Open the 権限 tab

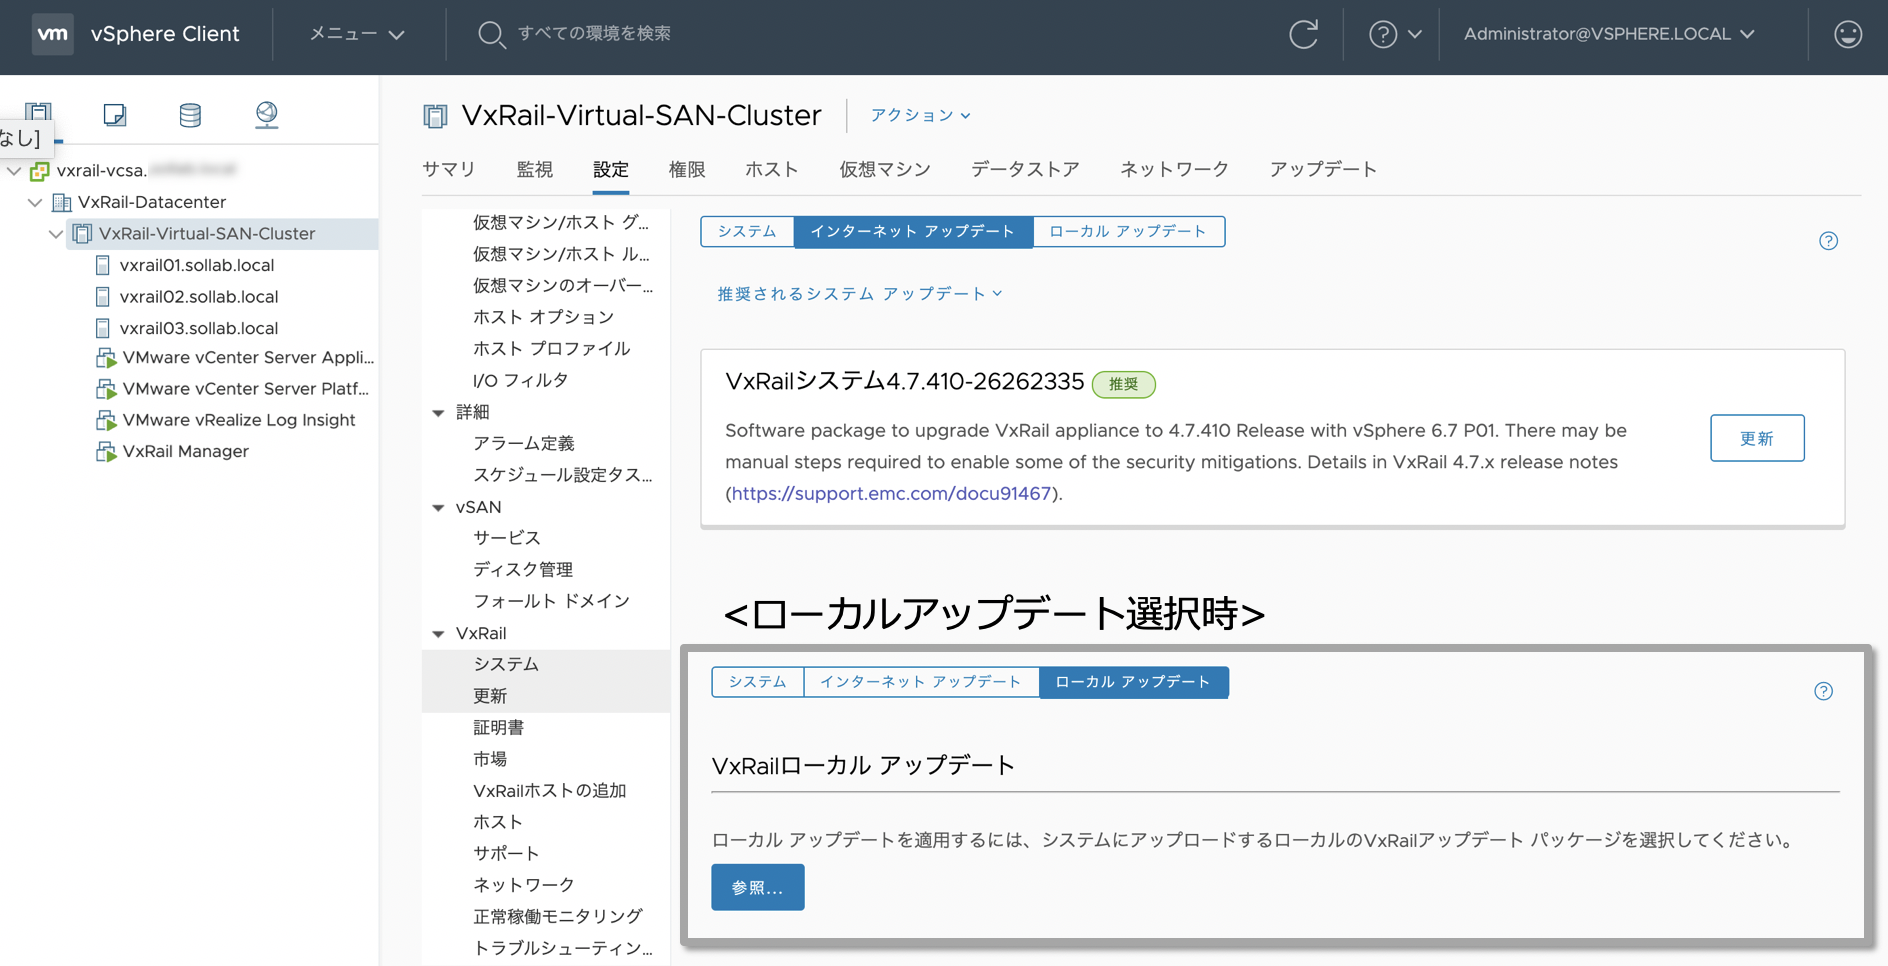tap(687, 169)
